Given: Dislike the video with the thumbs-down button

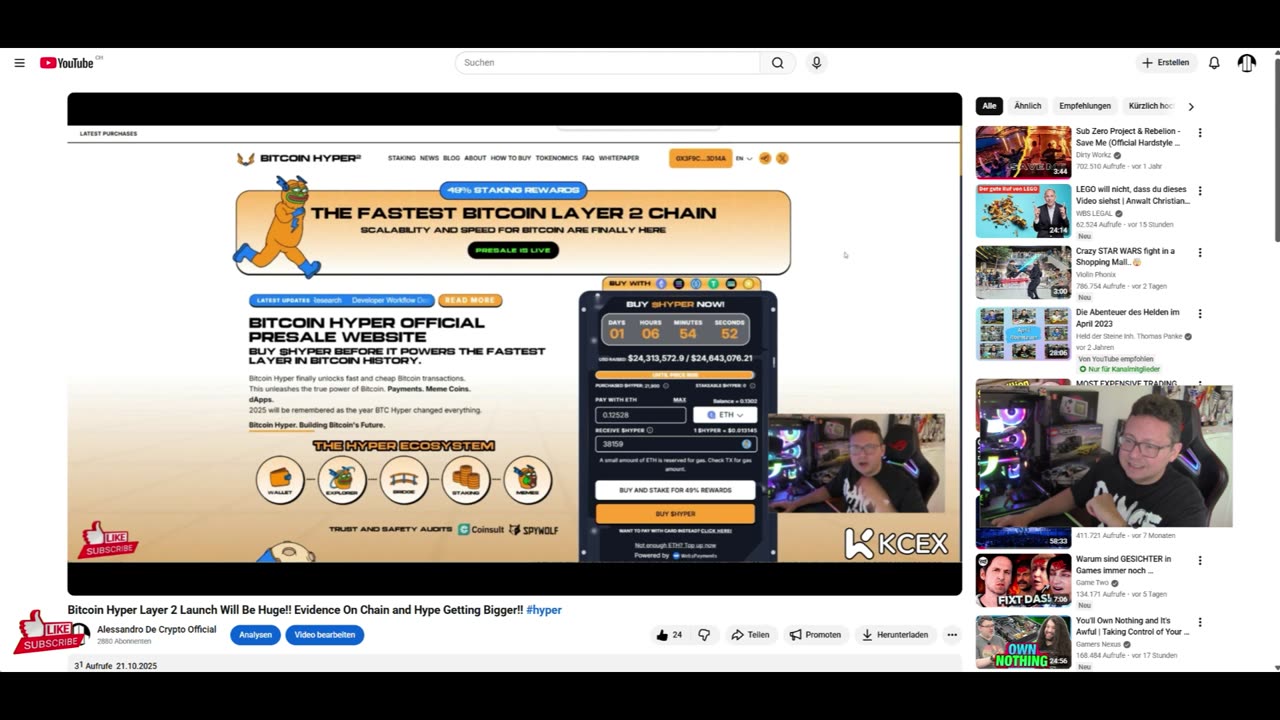Looking at the screenshot, I should 704,635.
